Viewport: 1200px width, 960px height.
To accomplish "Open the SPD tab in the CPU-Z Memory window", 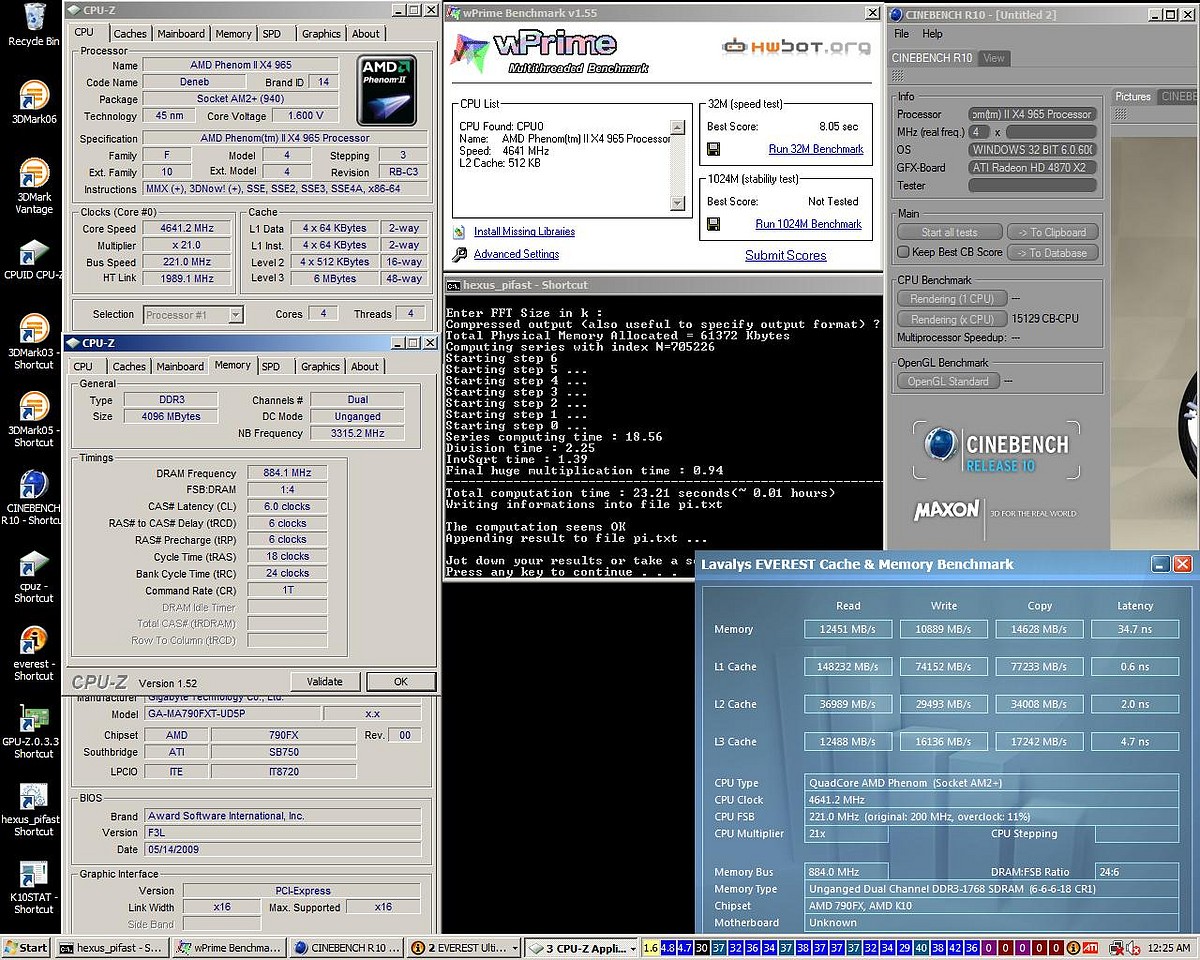I will point(271,366).
